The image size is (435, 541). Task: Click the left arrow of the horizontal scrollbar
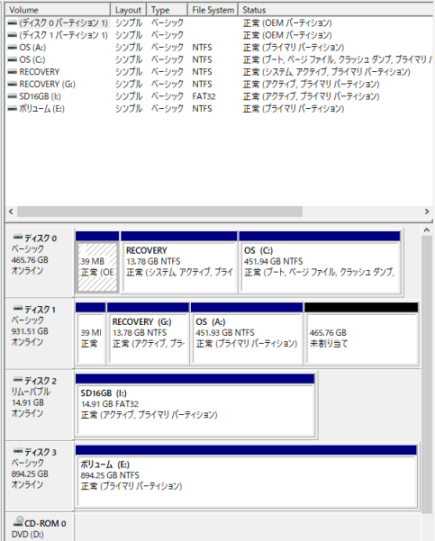click(11, 212)
